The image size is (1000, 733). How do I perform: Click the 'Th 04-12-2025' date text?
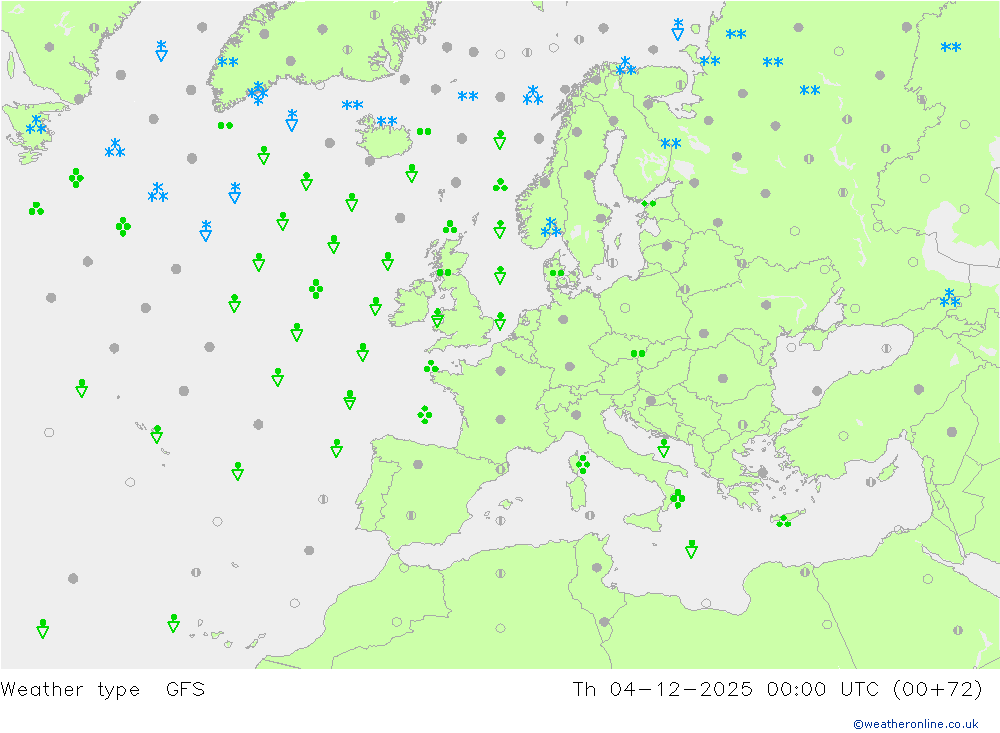[662, 689]
